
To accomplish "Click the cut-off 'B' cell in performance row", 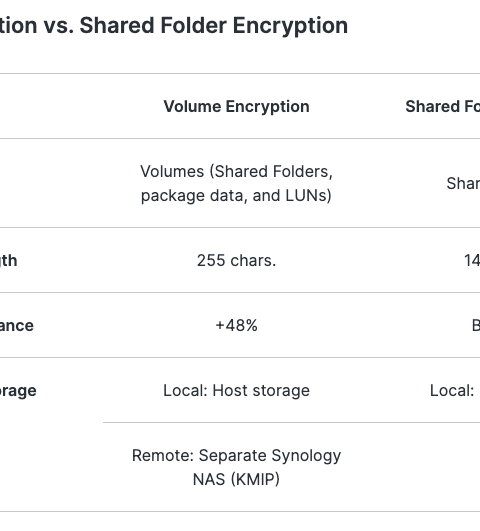I will coord(476,326).
